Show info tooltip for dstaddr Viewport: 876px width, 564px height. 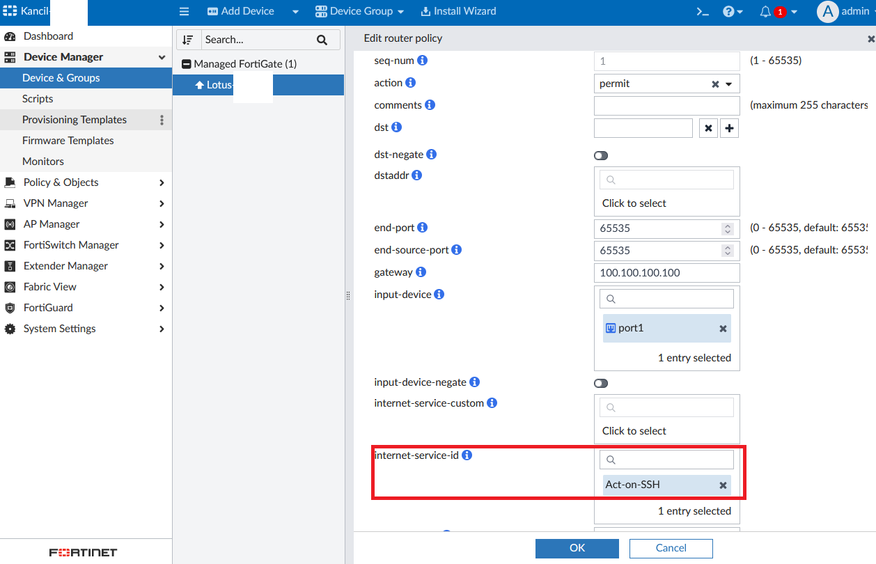[x=417, y=175]
